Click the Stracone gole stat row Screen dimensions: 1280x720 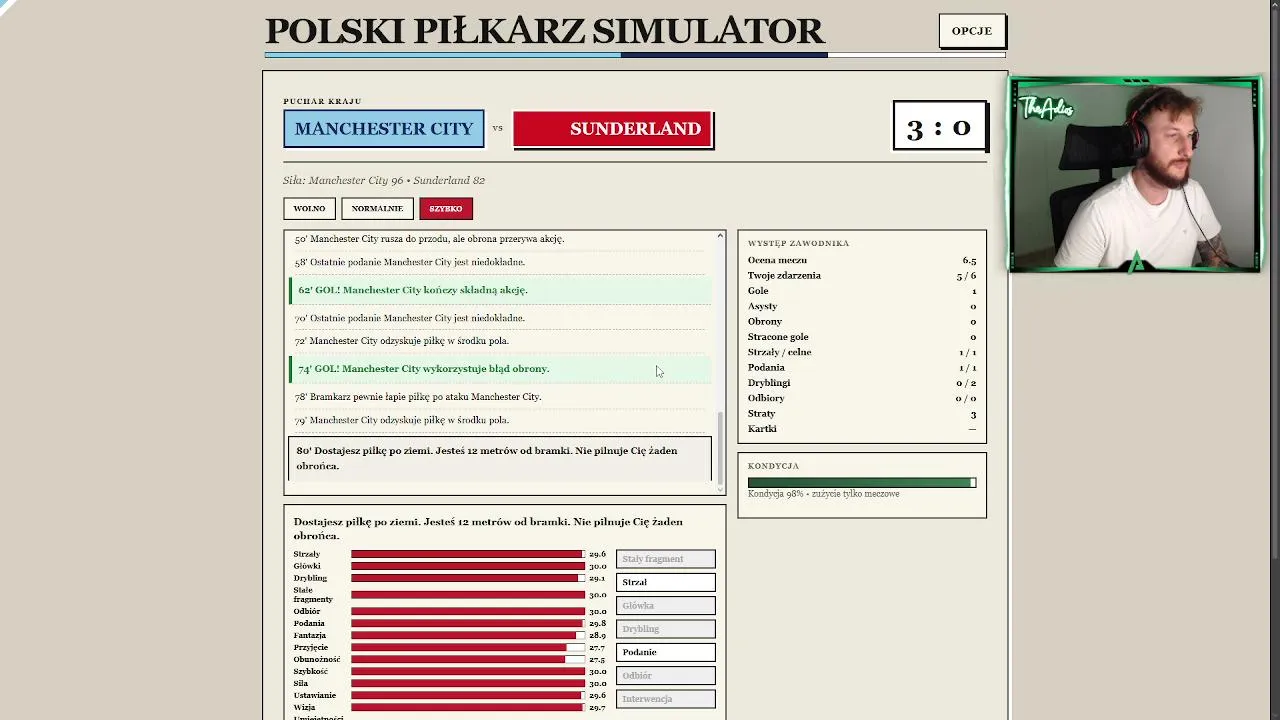[862, 337]
